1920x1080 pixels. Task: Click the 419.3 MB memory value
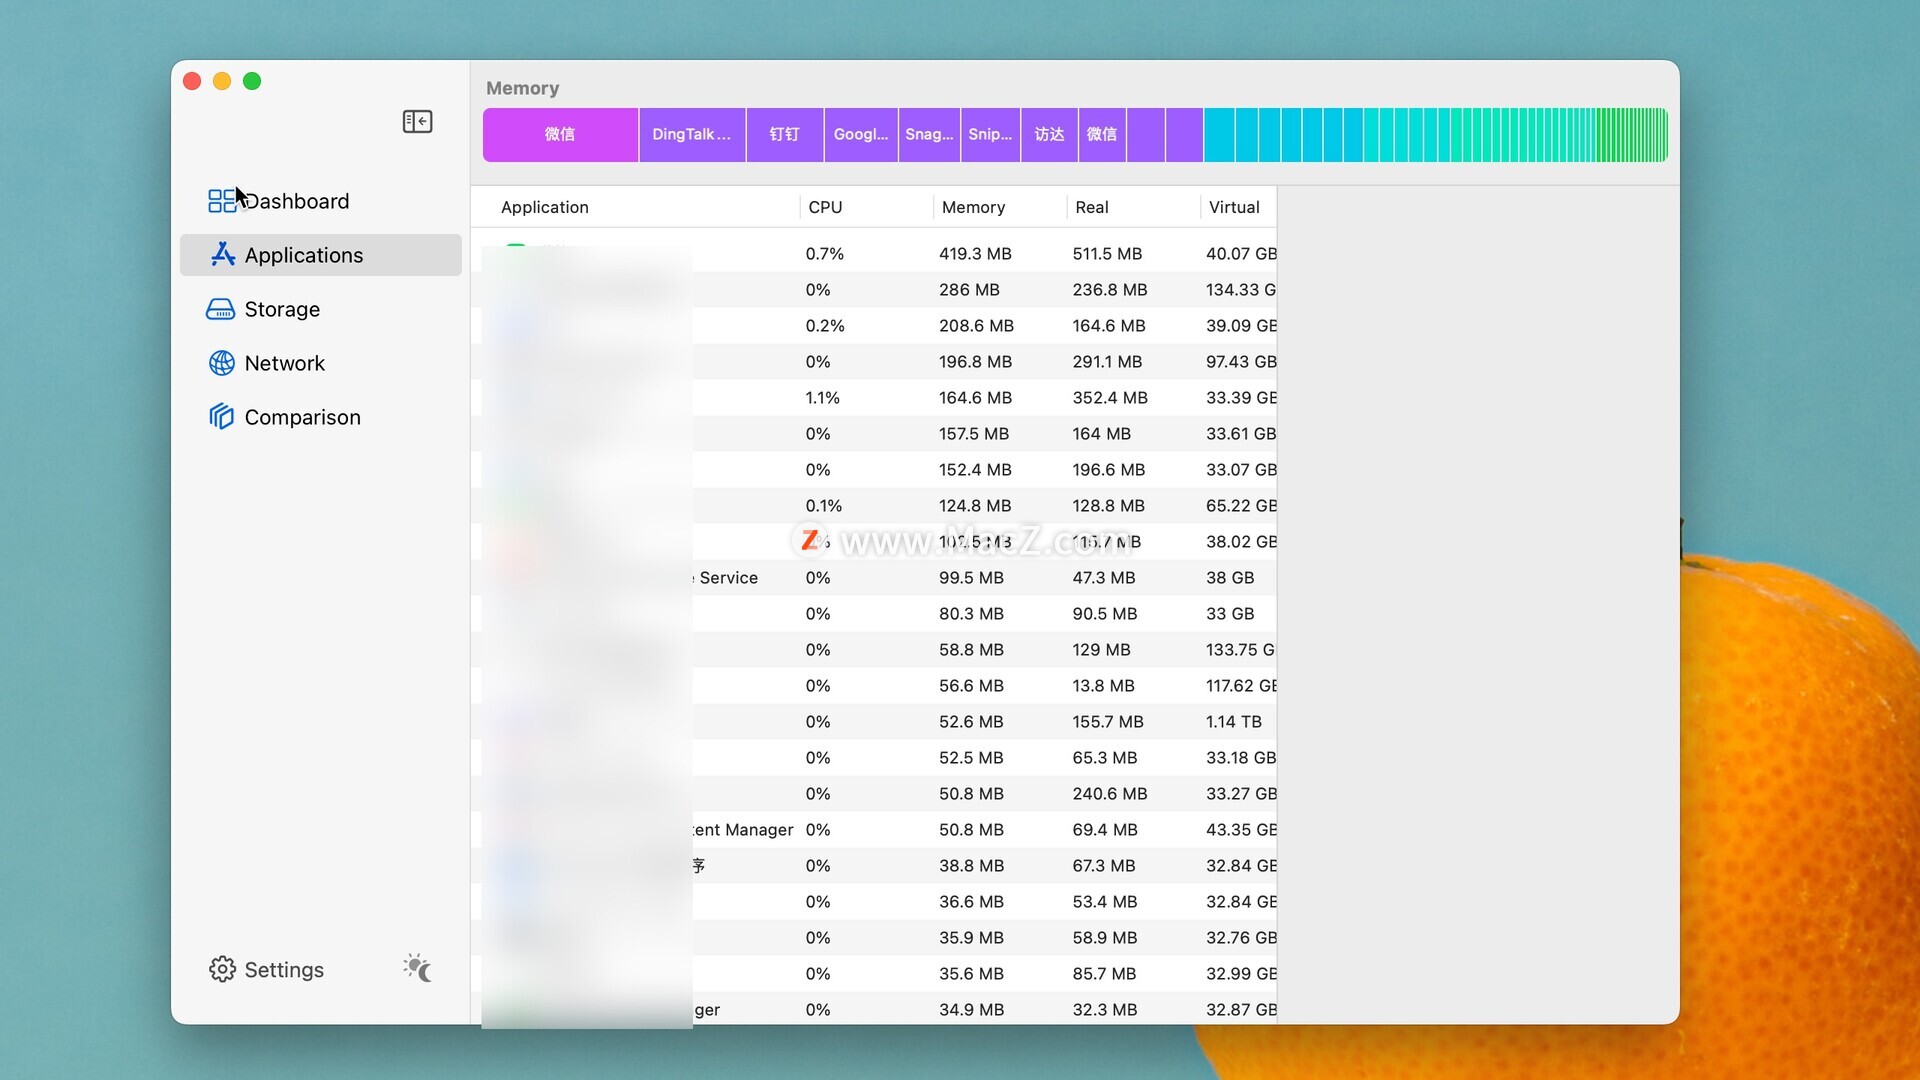pyautogui.click(x=975, y=254)
